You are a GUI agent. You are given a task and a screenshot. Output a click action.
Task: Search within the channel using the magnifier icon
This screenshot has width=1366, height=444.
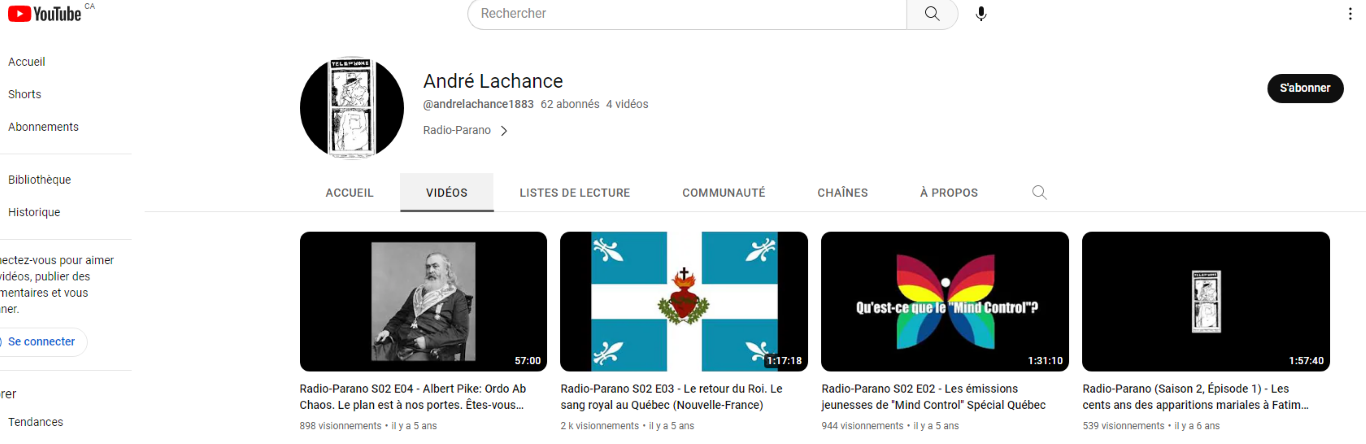pyautogui.click(x=1039, y=193)
